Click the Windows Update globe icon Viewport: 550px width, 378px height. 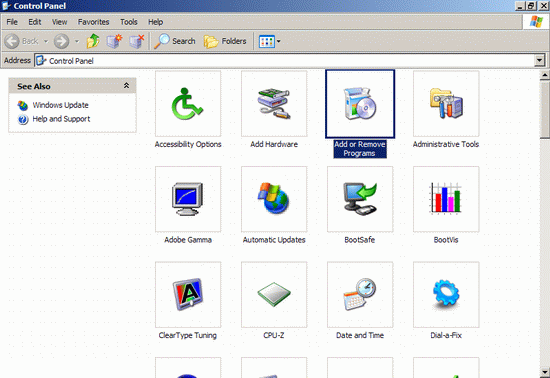click(23, 105)
